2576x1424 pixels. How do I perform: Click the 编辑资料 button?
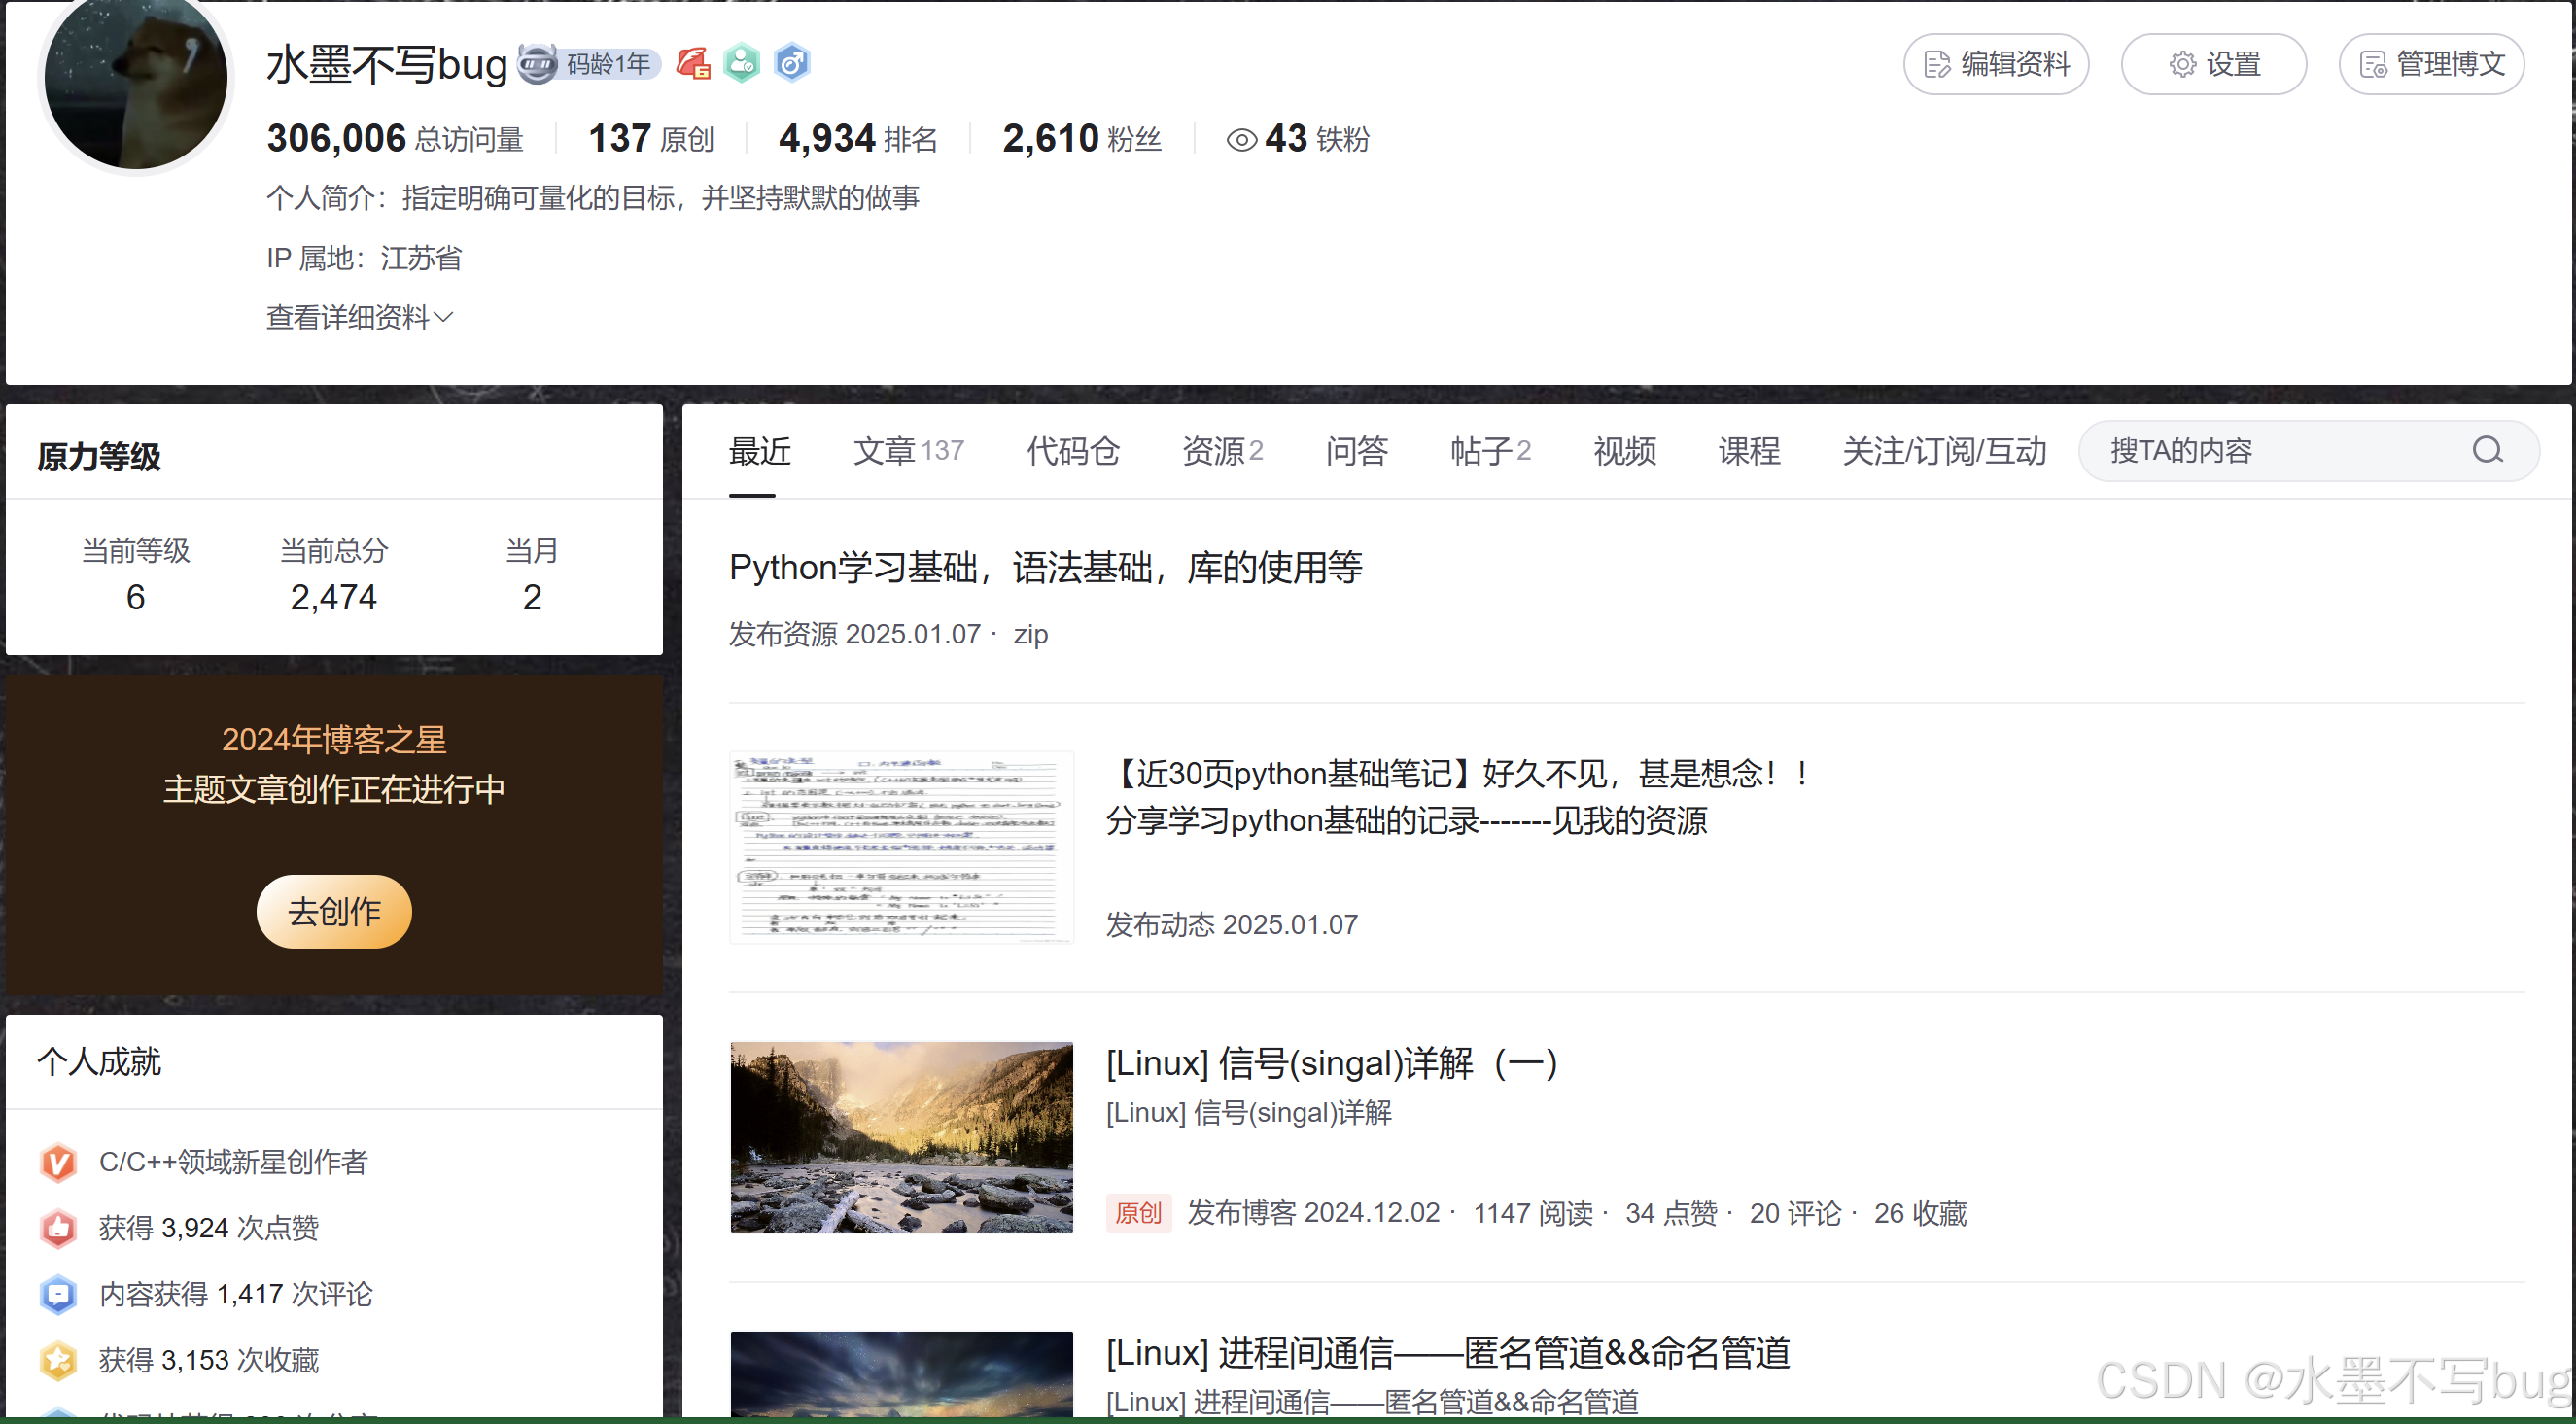click(x=1995, y=64)
